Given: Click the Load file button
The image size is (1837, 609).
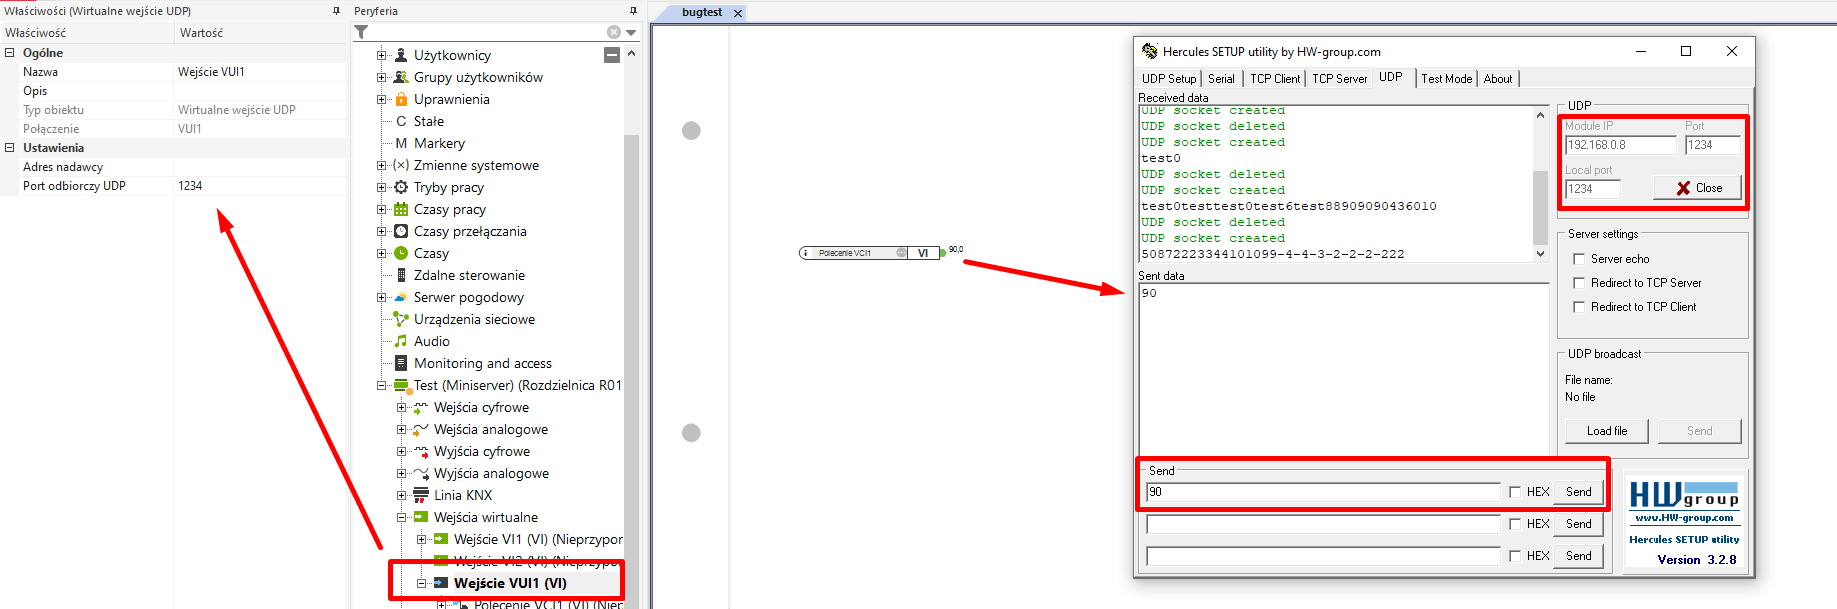Looking at the screenshot, I should [x=1606, y=431].
